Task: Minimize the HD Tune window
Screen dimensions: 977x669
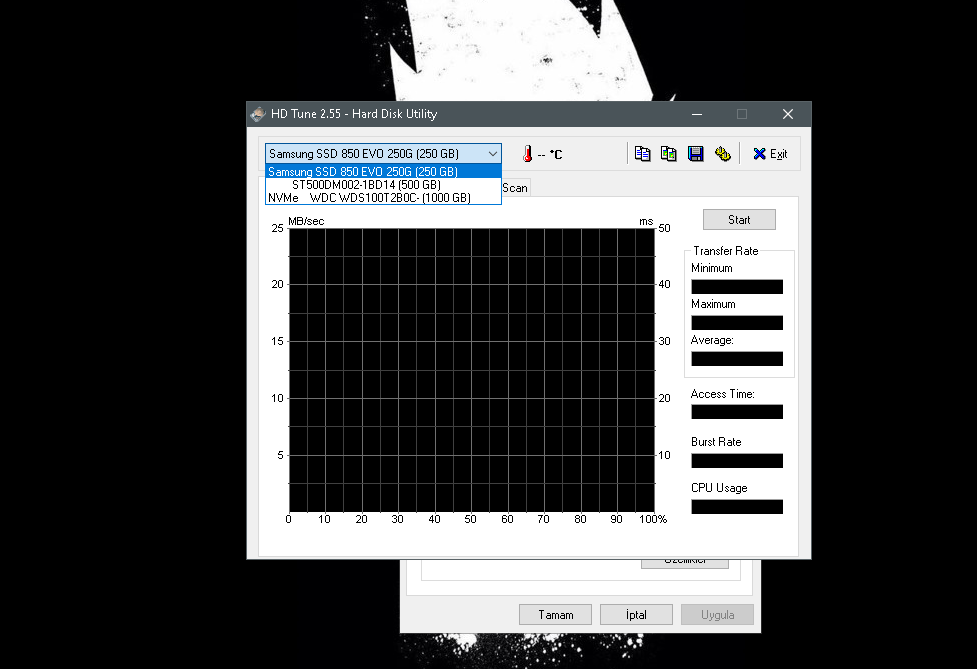Action: pos(697,114)
